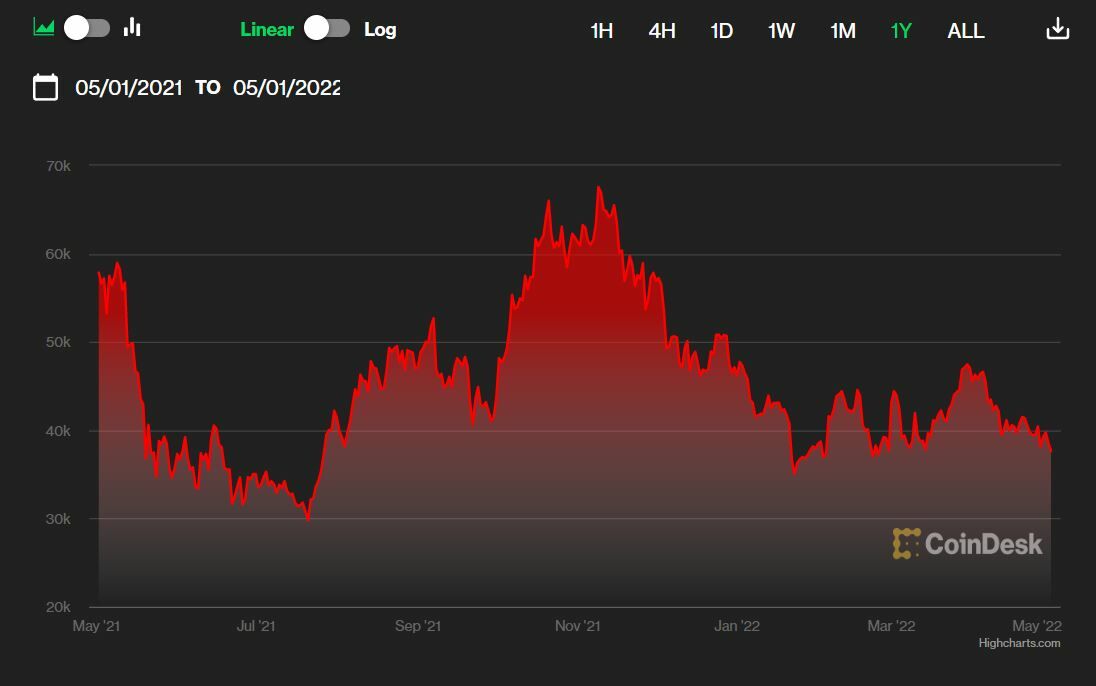Edit the end date 05/01/2022
The image size is (1096, 686).
[x=287, y=87]
